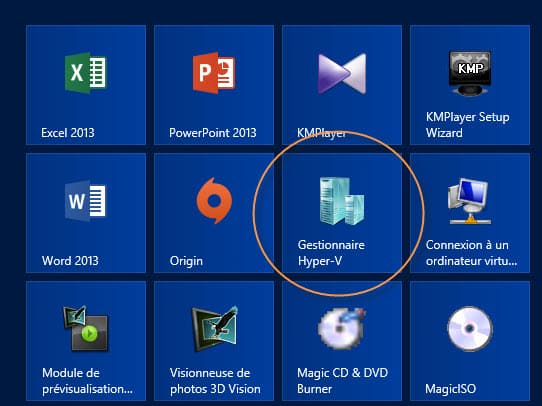Open the 3D Vision eagle photo icon
542x406 pixels.
pos(214,329)
